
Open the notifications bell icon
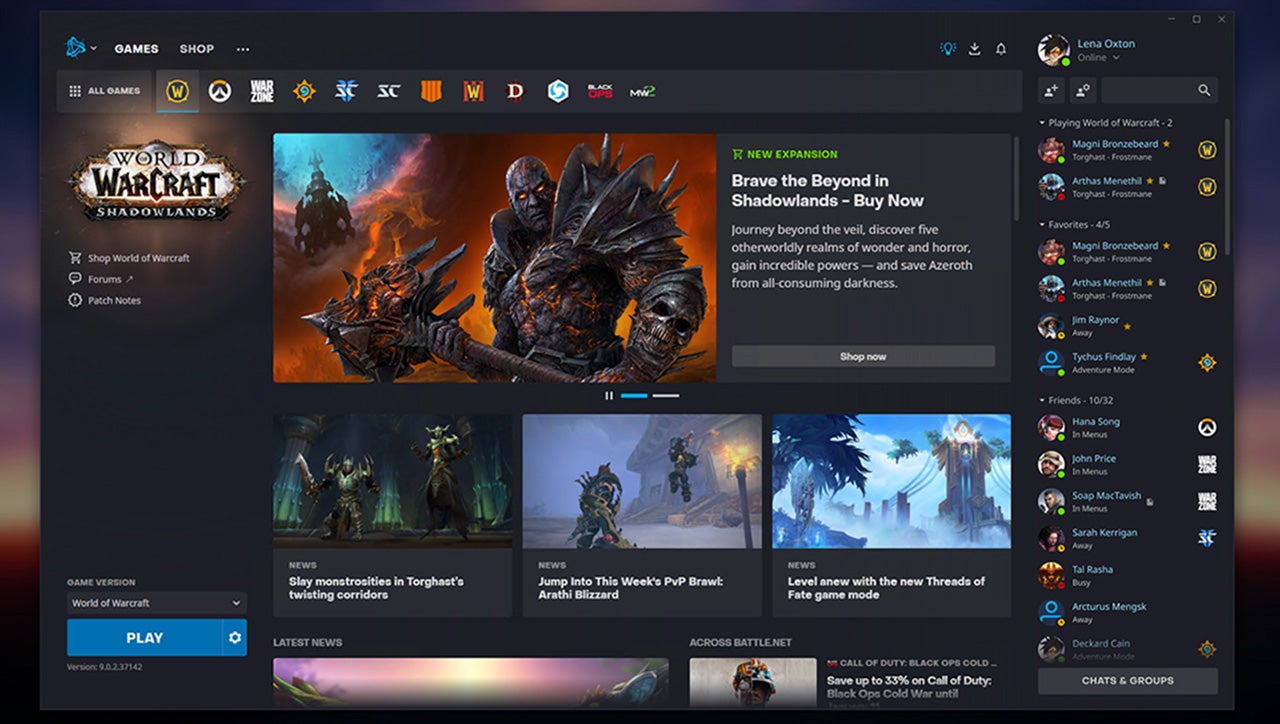(1000, 49)
